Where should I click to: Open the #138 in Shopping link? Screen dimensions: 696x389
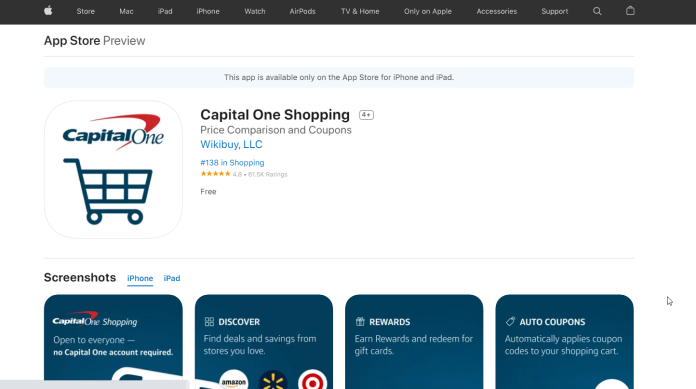click(232, 163)
